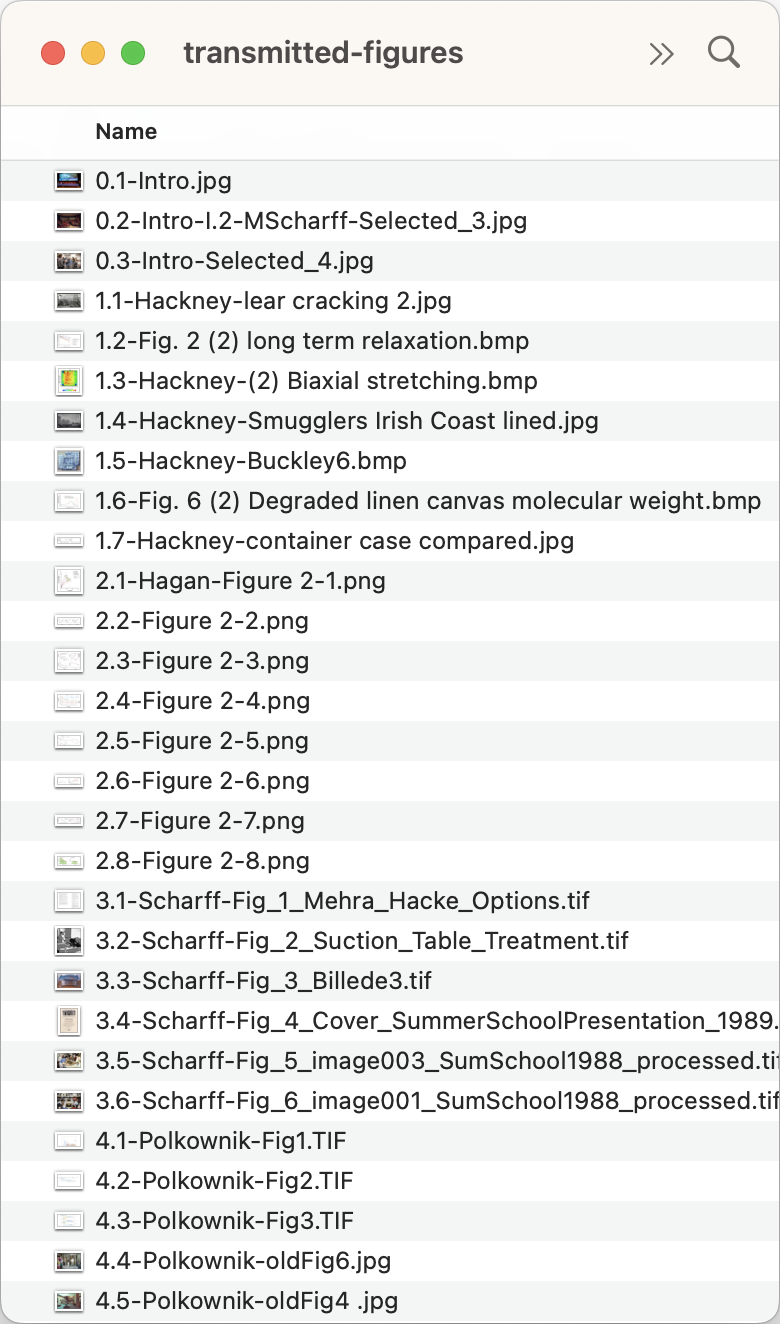Select 1.6-Fig. 6 Degraded linen canvas file
780x1324 pixels.
[428, 501]
